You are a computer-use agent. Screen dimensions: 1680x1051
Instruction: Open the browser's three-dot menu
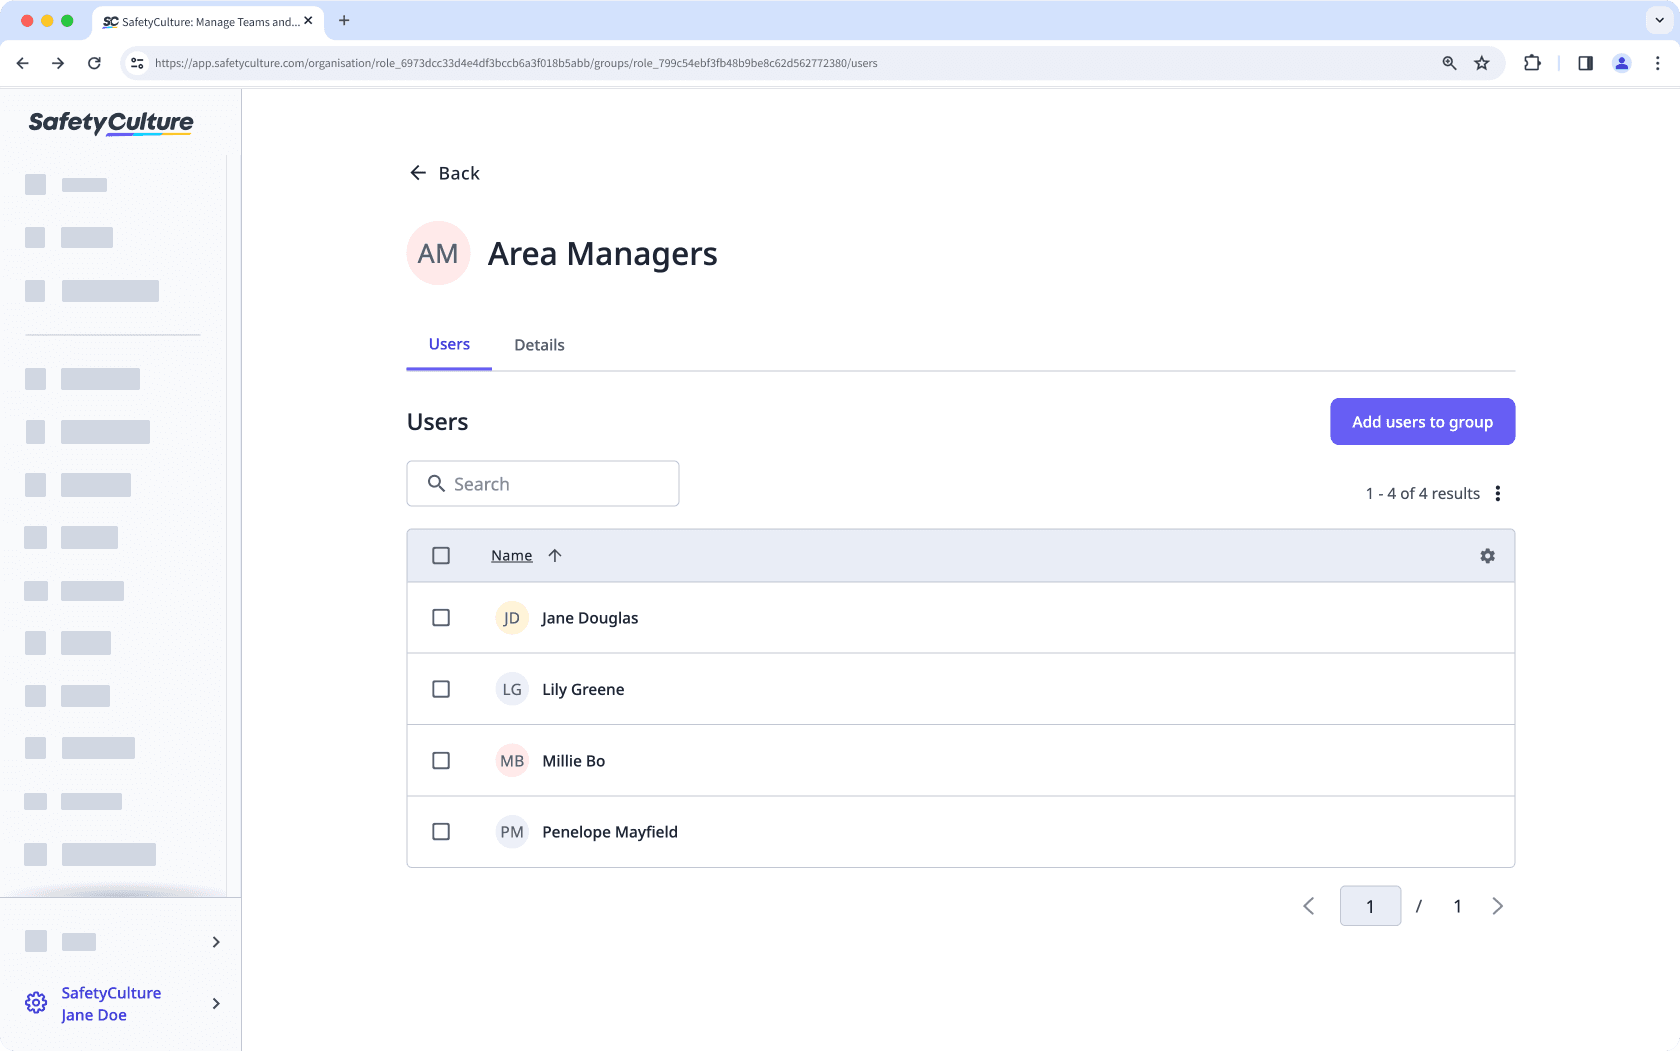[1658, 62]
